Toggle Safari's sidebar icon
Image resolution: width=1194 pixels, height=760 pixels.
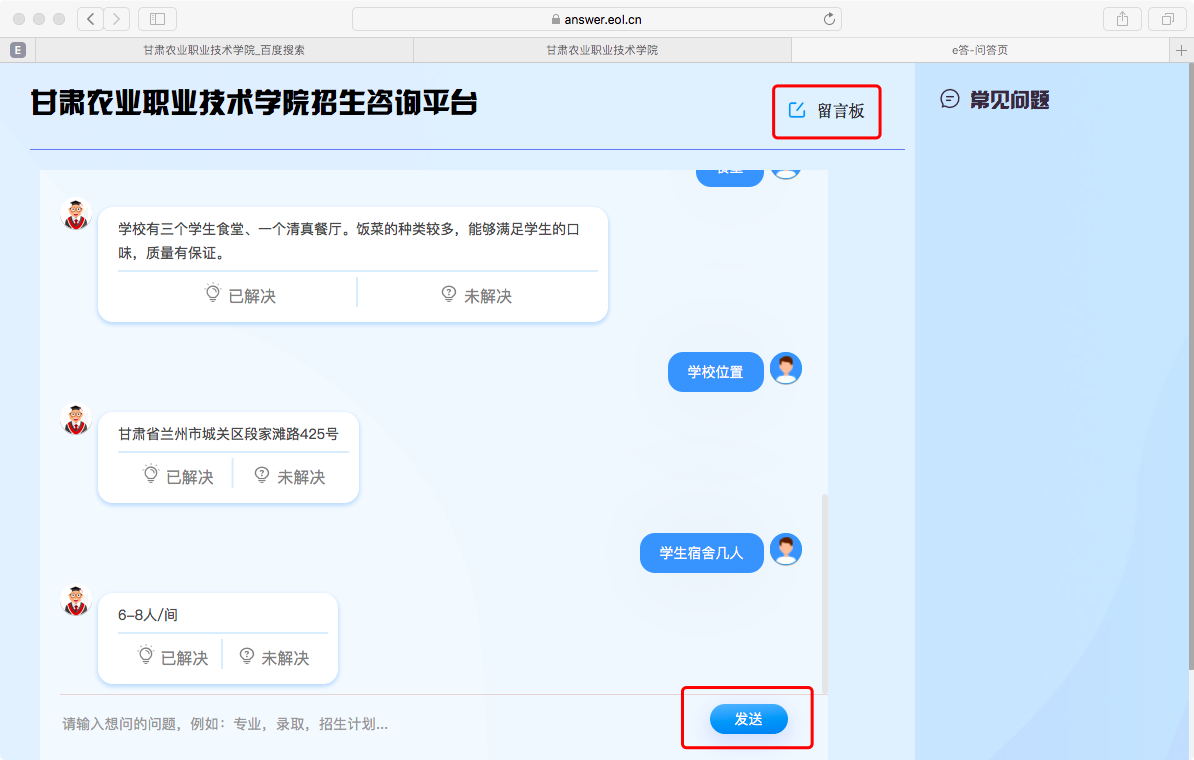coord(159,18)
